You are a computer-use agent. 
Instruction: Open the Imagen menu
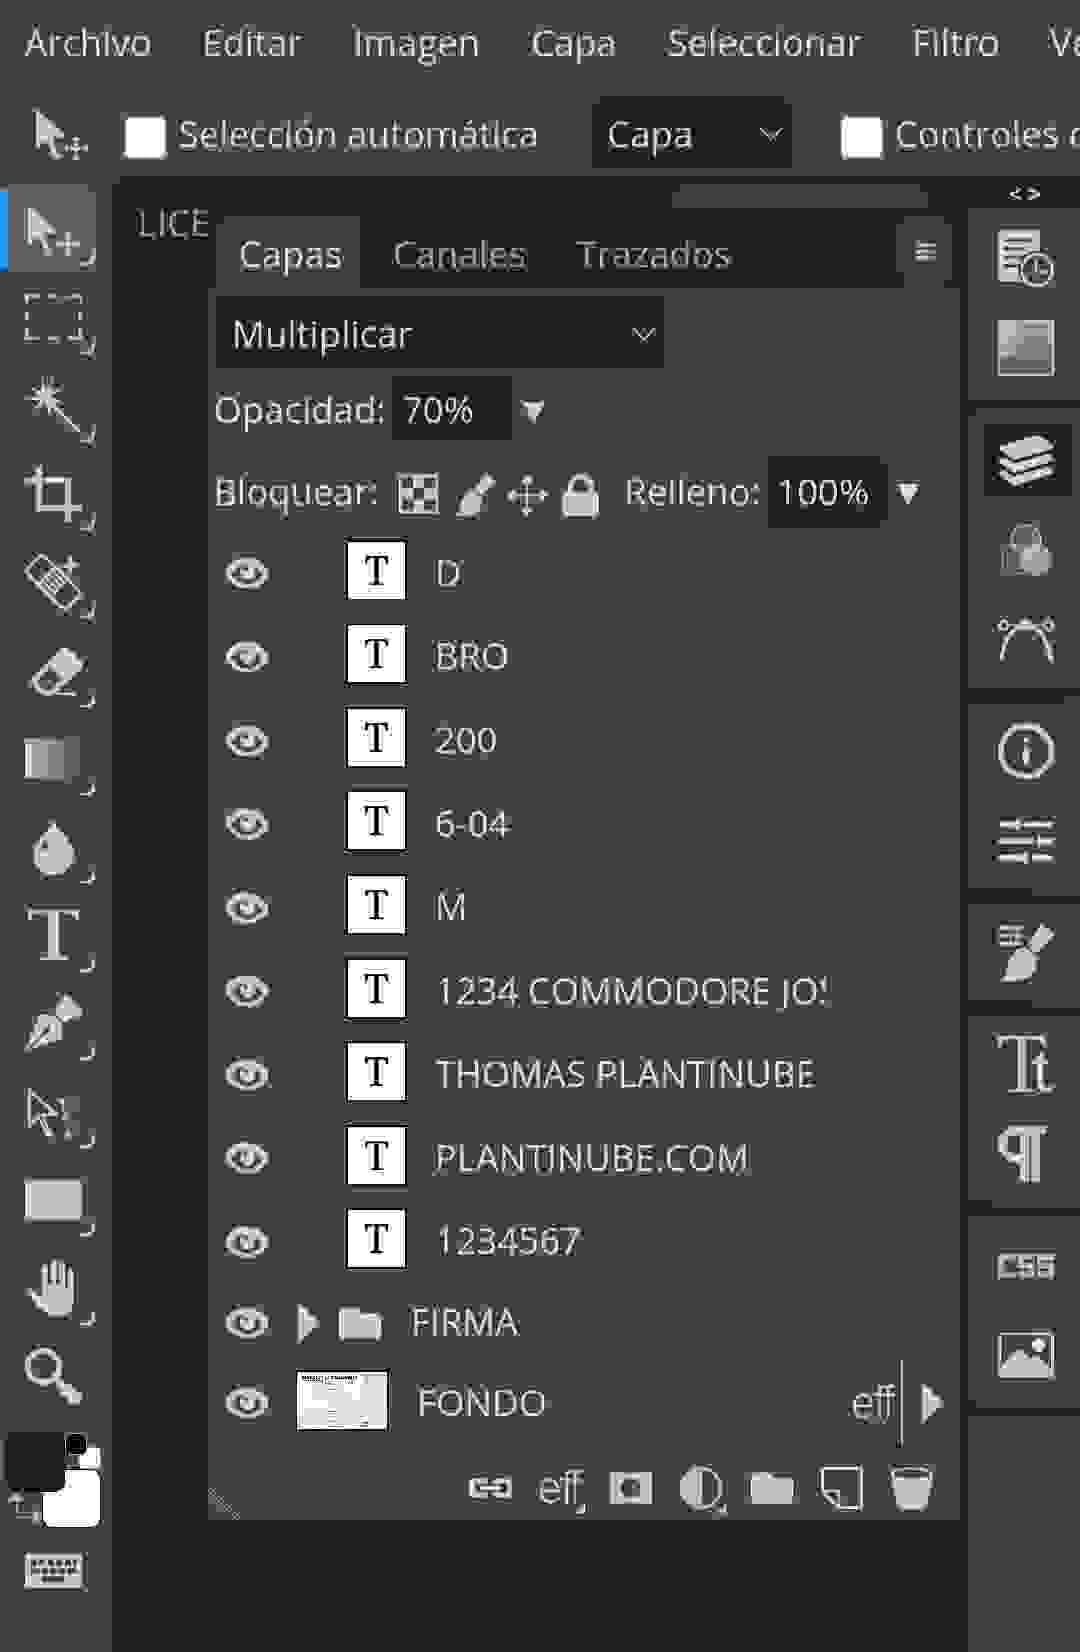click(416, 44)
